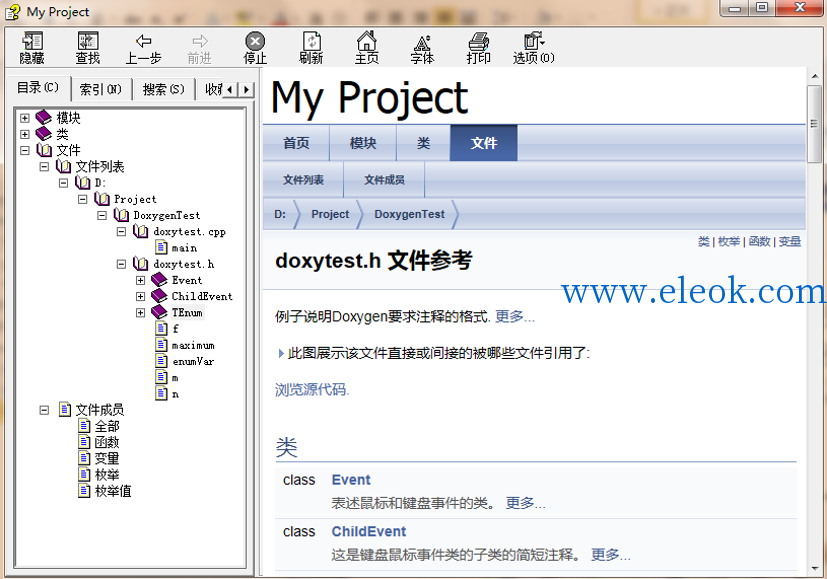Click the 查找 (Locate) toolbar icon
Screen dimensions: 827x579
[88, 41]
